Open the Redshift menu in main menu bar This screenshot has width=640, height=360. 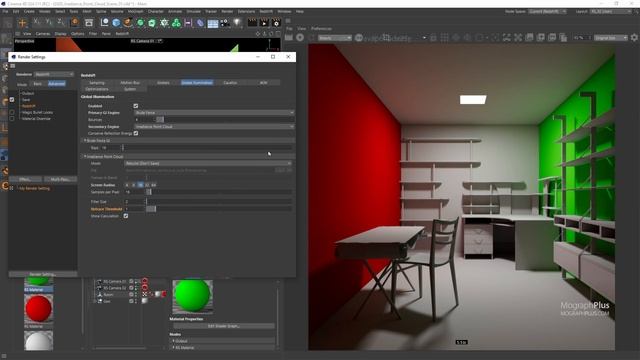coord(266,11)
